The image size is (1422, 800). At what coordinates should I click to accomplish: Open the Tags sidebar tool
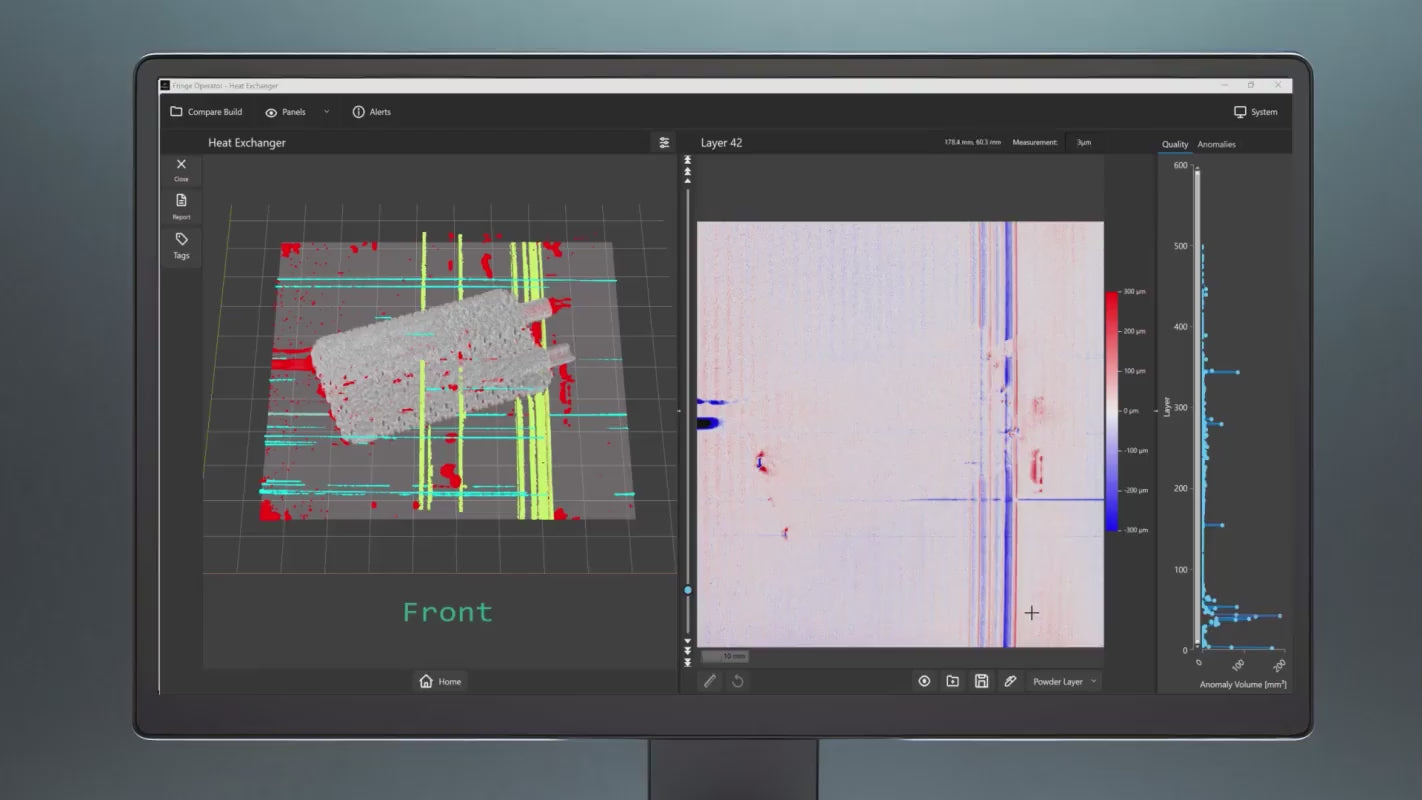tap(181, 244)
